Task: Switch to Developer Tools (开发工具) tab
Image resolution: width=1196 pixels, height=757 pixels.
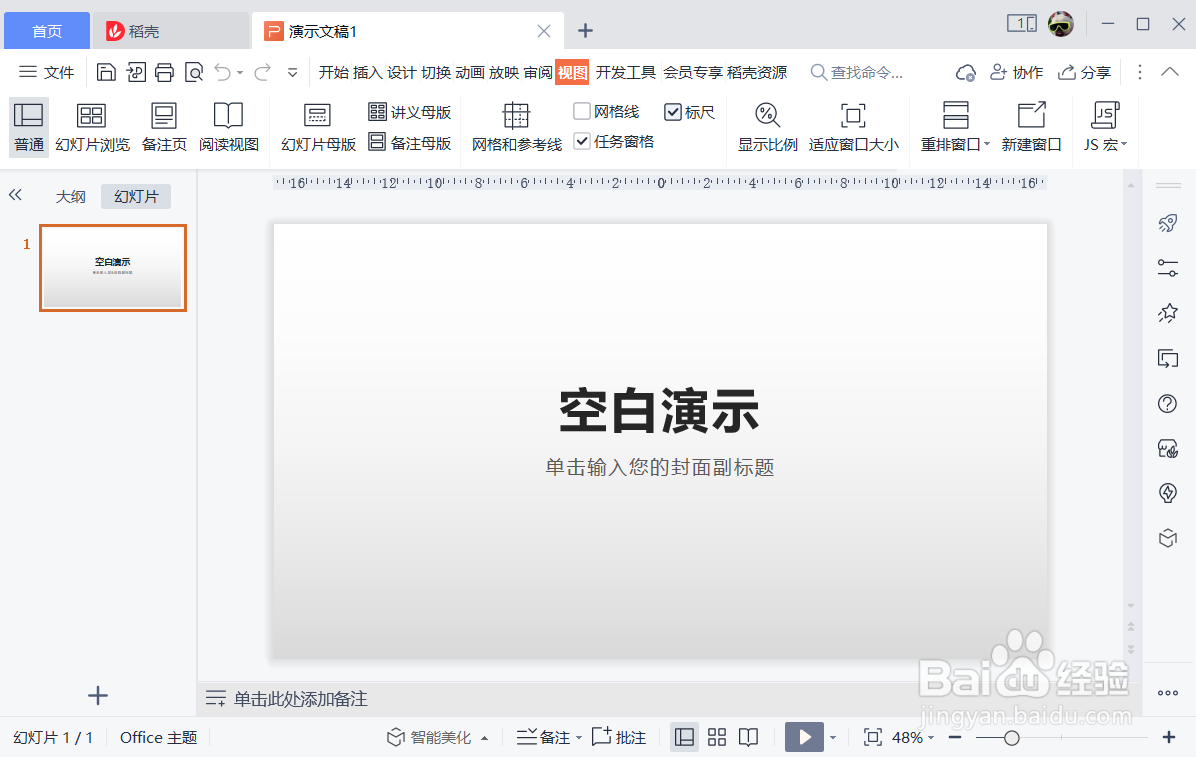Action: click(x=625, y=72)
